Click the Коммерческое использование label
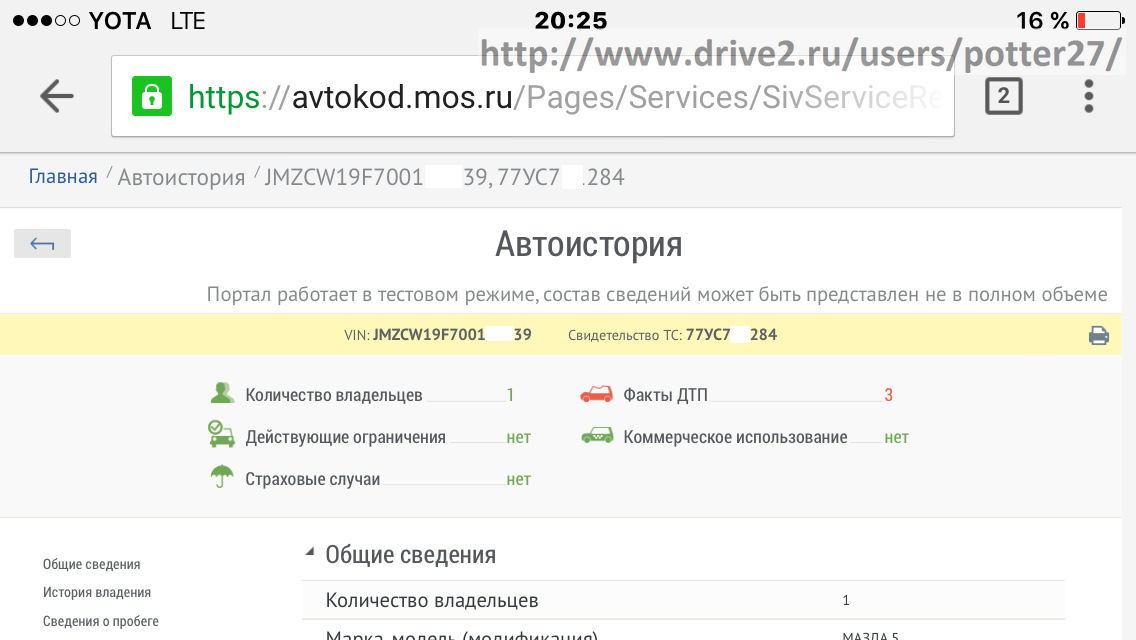The width and height of the screenshot is (1136, 640). click(735, 437)
